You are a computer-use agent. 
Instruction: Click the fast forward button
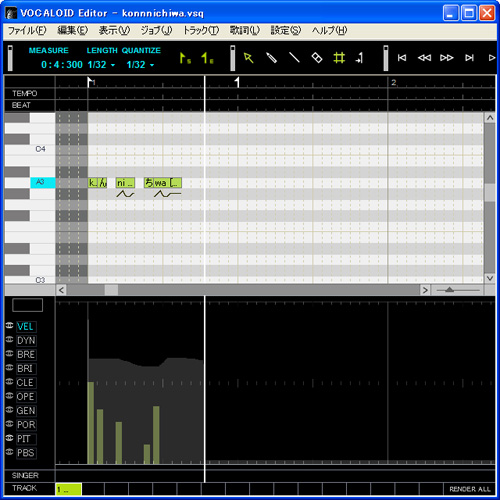point(447,58)
